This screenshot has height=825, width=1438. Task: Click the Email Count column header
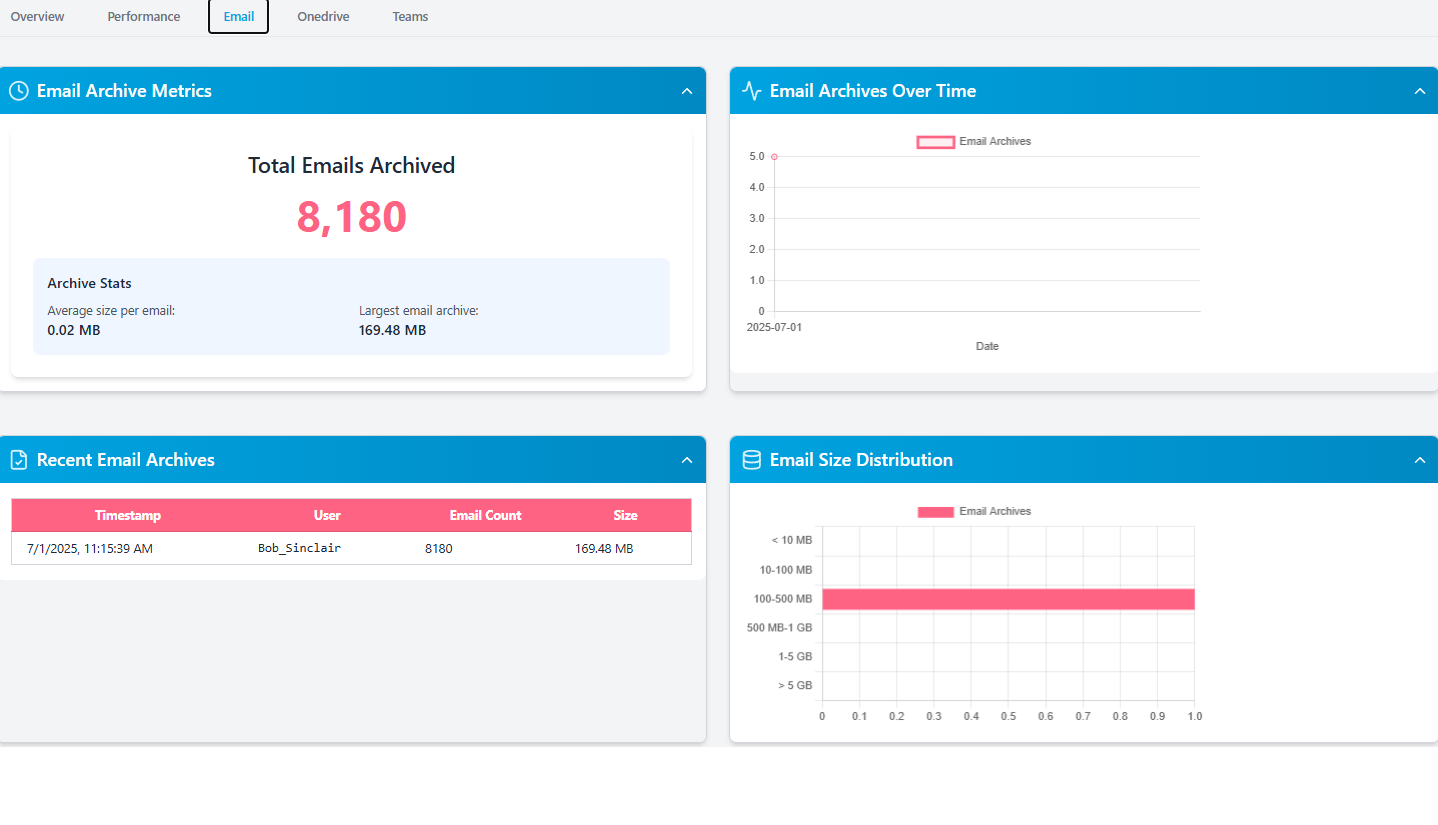(x=485, y=516)
